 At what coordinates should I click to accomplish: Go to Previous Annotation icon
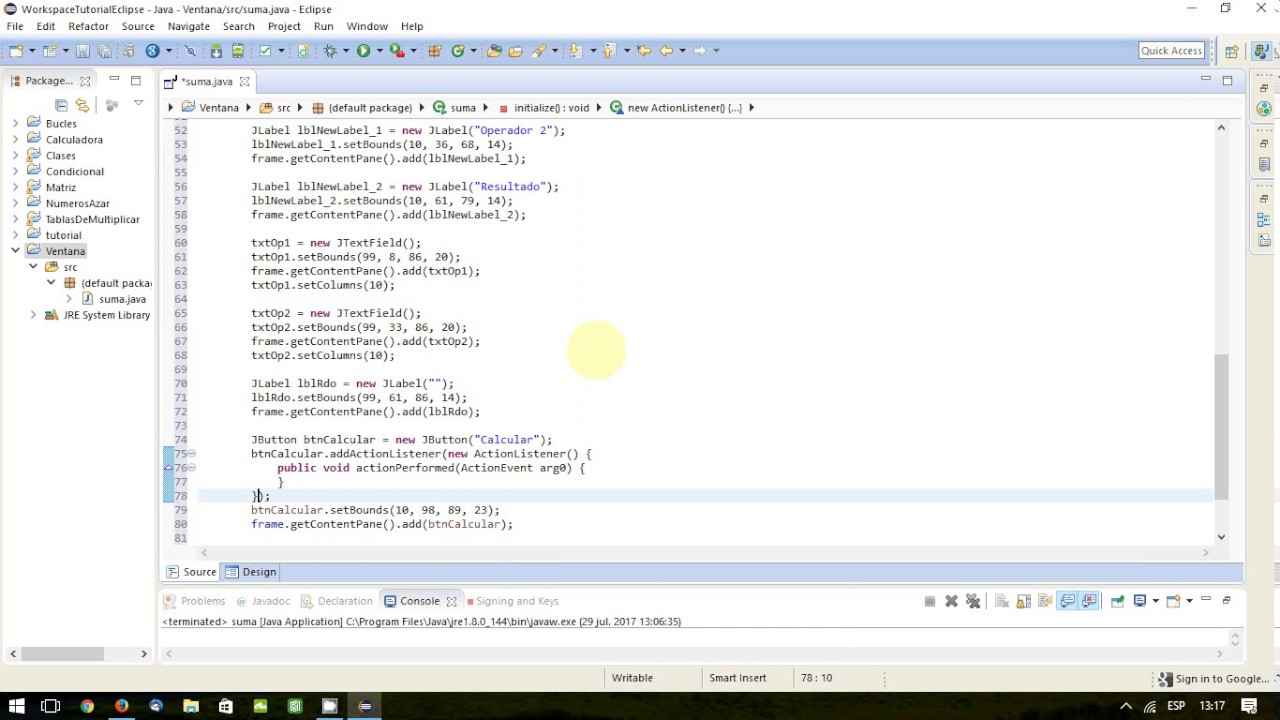click(609, 50)
